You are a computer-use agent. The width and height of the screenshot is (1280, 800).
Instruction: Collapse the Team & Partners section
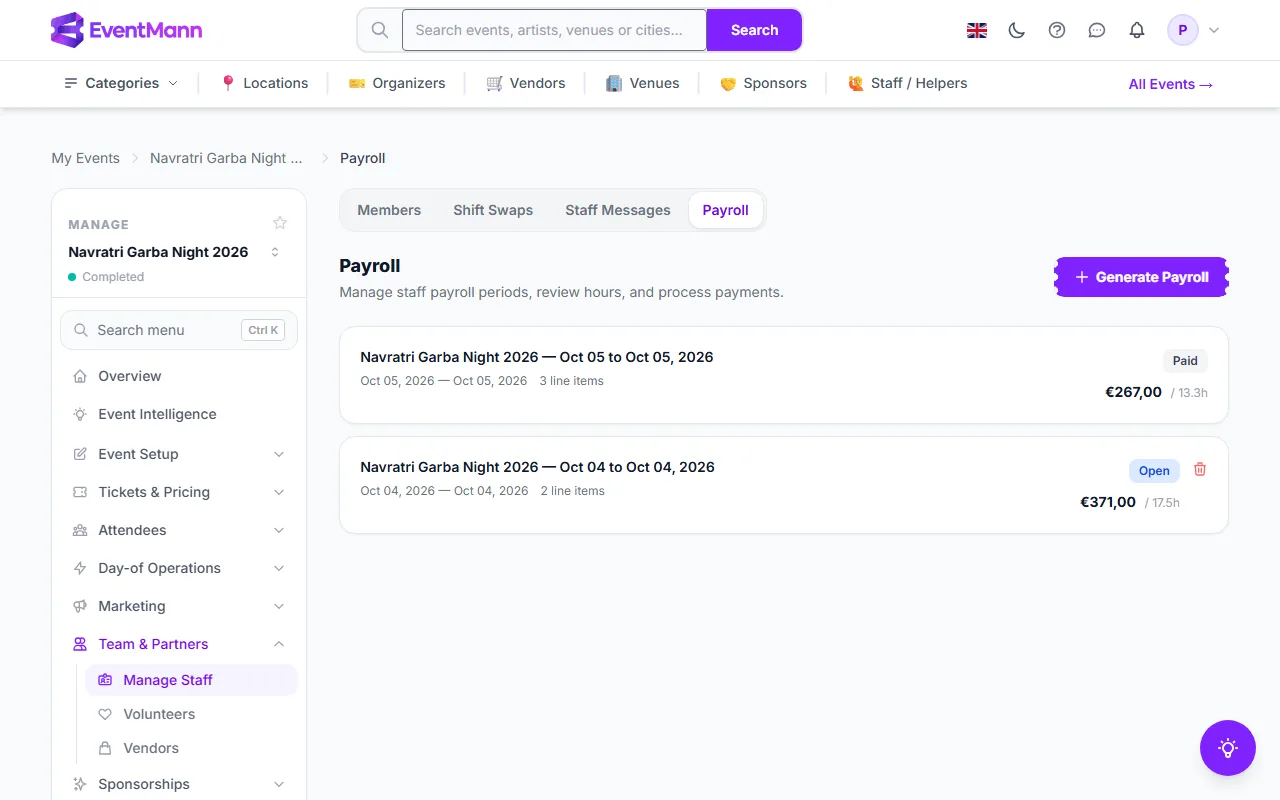click(x=179, y=644)
